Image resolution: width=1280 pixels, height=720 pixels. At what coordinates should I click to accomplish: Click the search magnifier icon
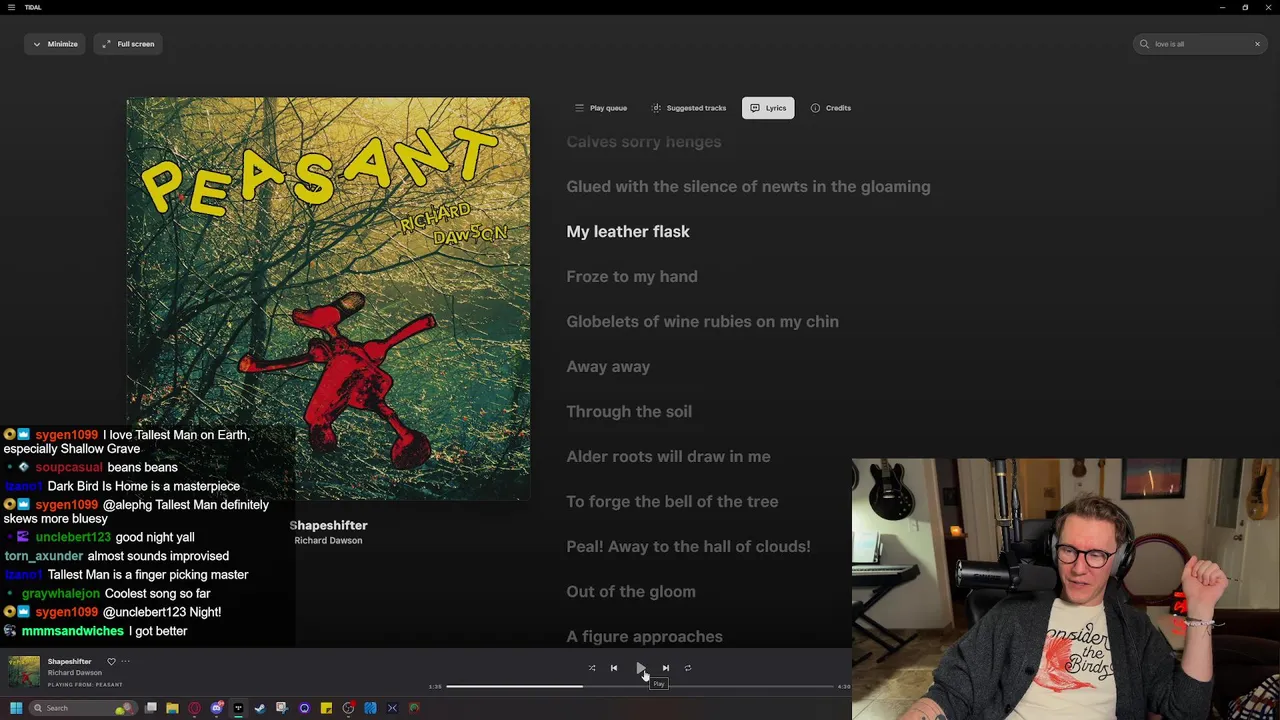1144,44
